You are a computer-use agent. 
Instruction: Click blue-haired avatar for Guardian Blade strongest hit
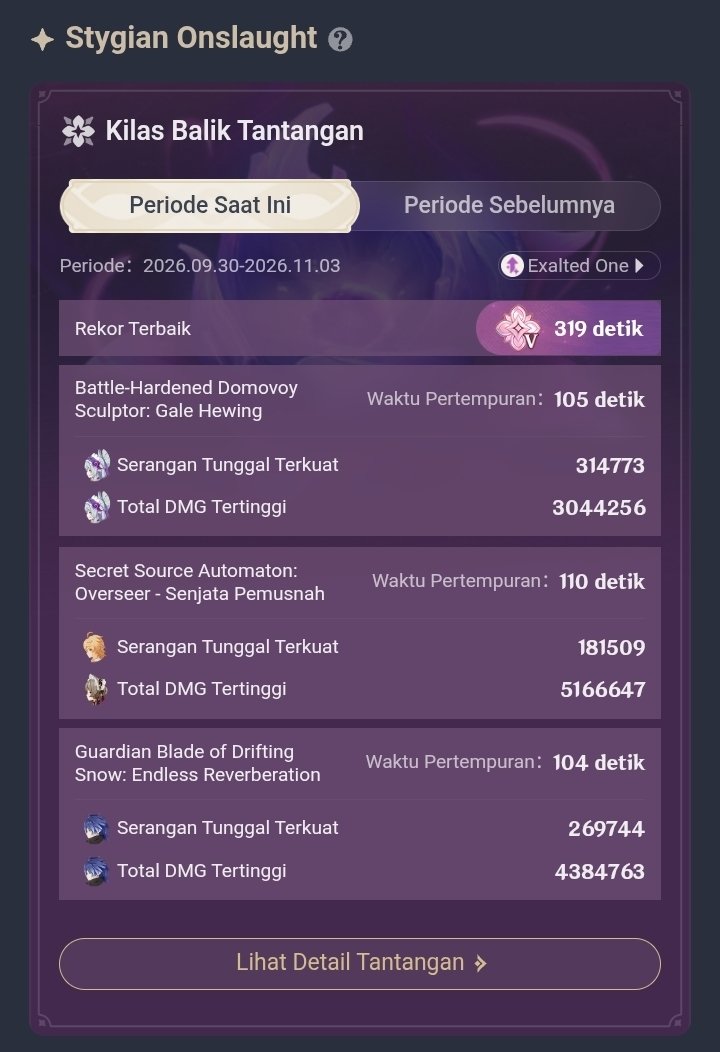click(x=95, y=829)
